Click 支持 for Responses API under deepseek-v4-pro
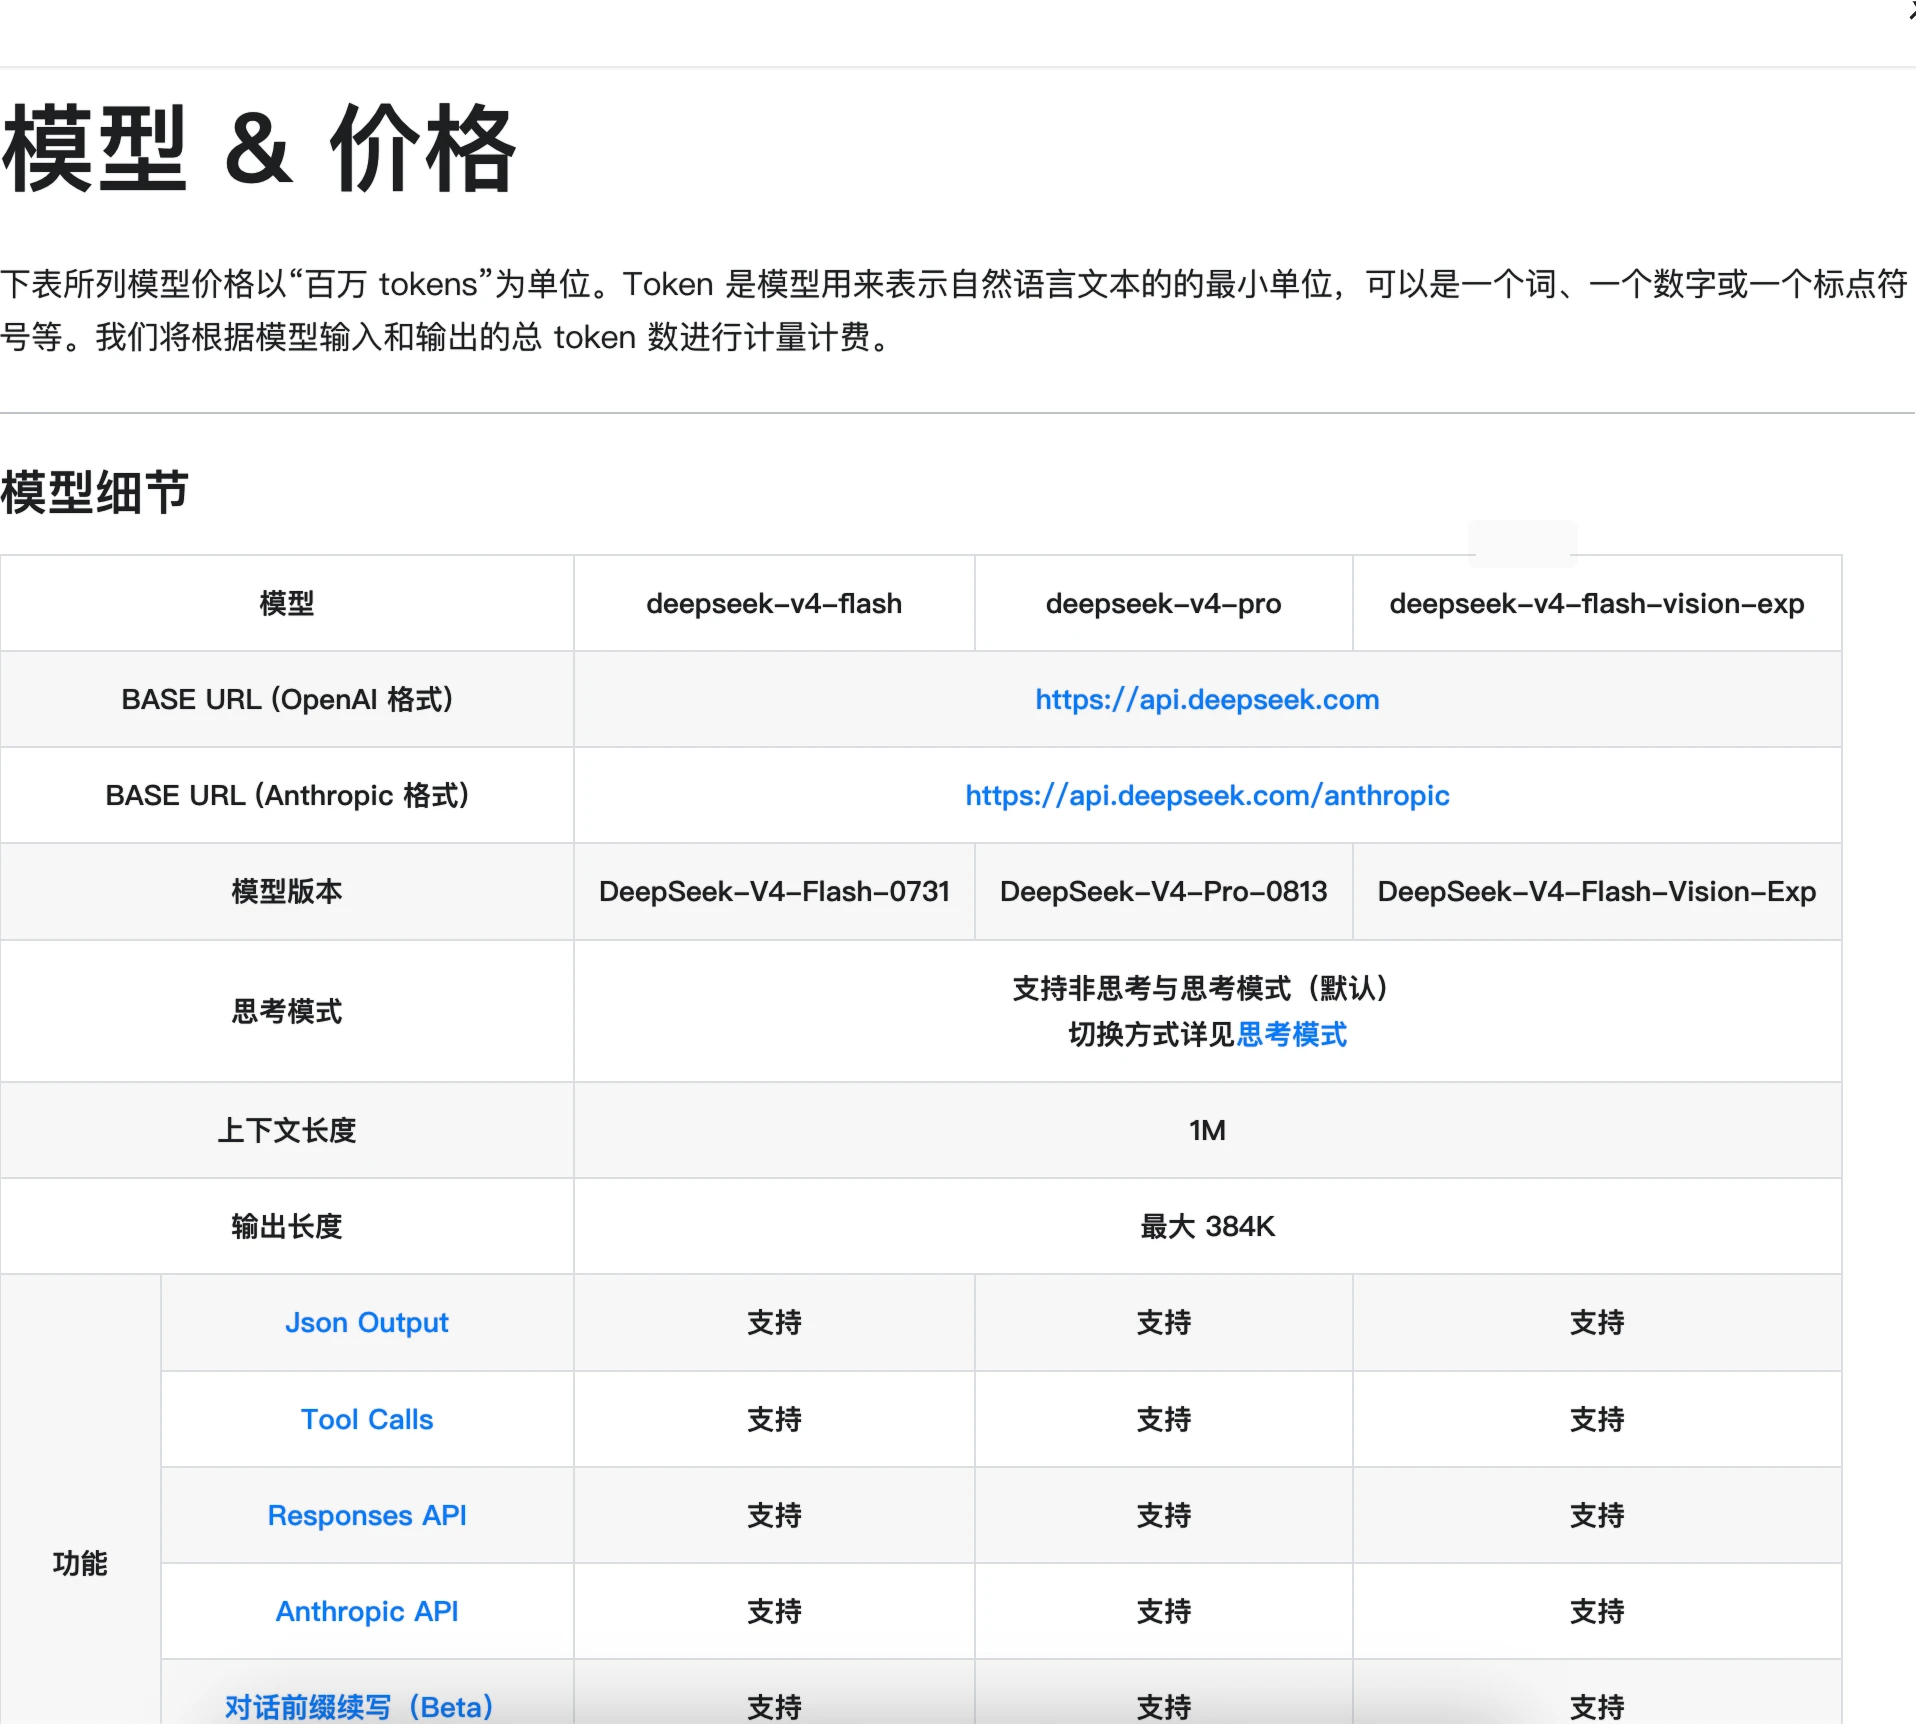Viewport: 1916px width, 1724px height. click(x=1163, y=1516)
